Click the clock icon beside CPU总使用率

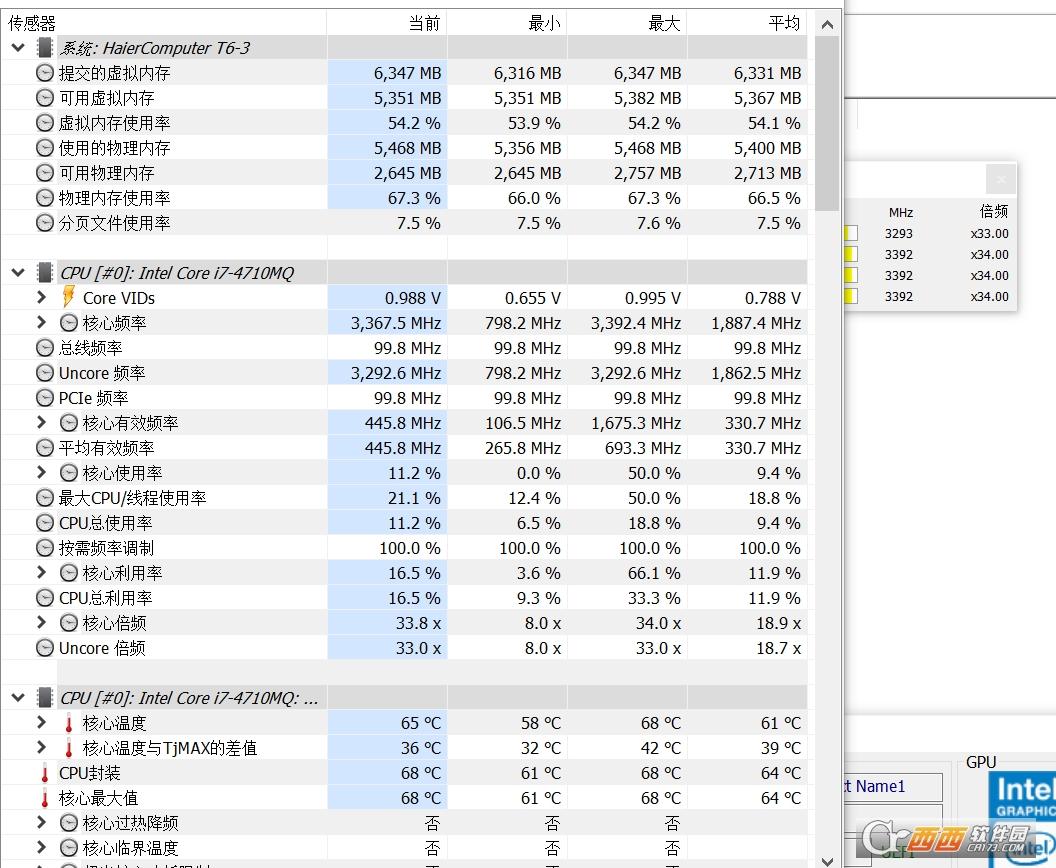44,523
